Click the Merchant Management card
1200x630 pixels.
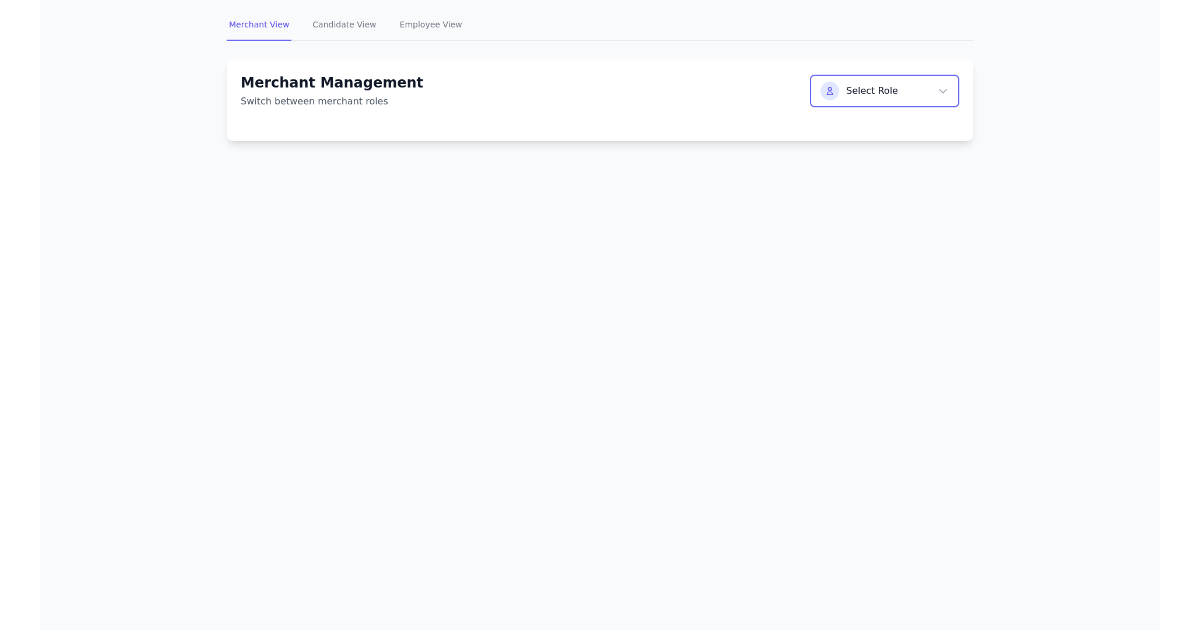pyautogui.click(x=600, y=99)
